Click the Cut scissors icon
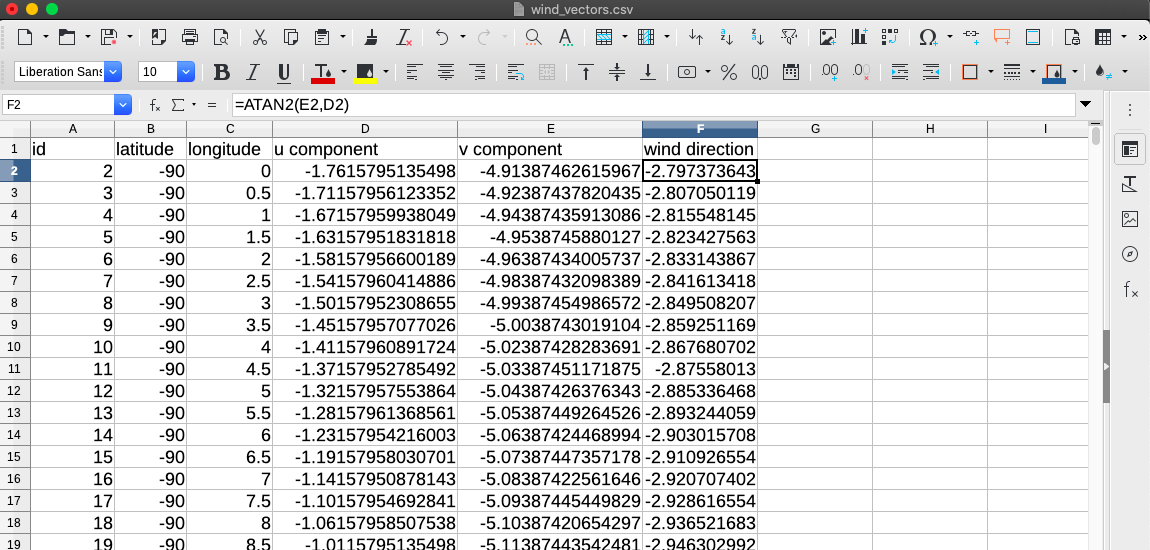Viewport: 1150px width, 550px height. tap(259, 38)
